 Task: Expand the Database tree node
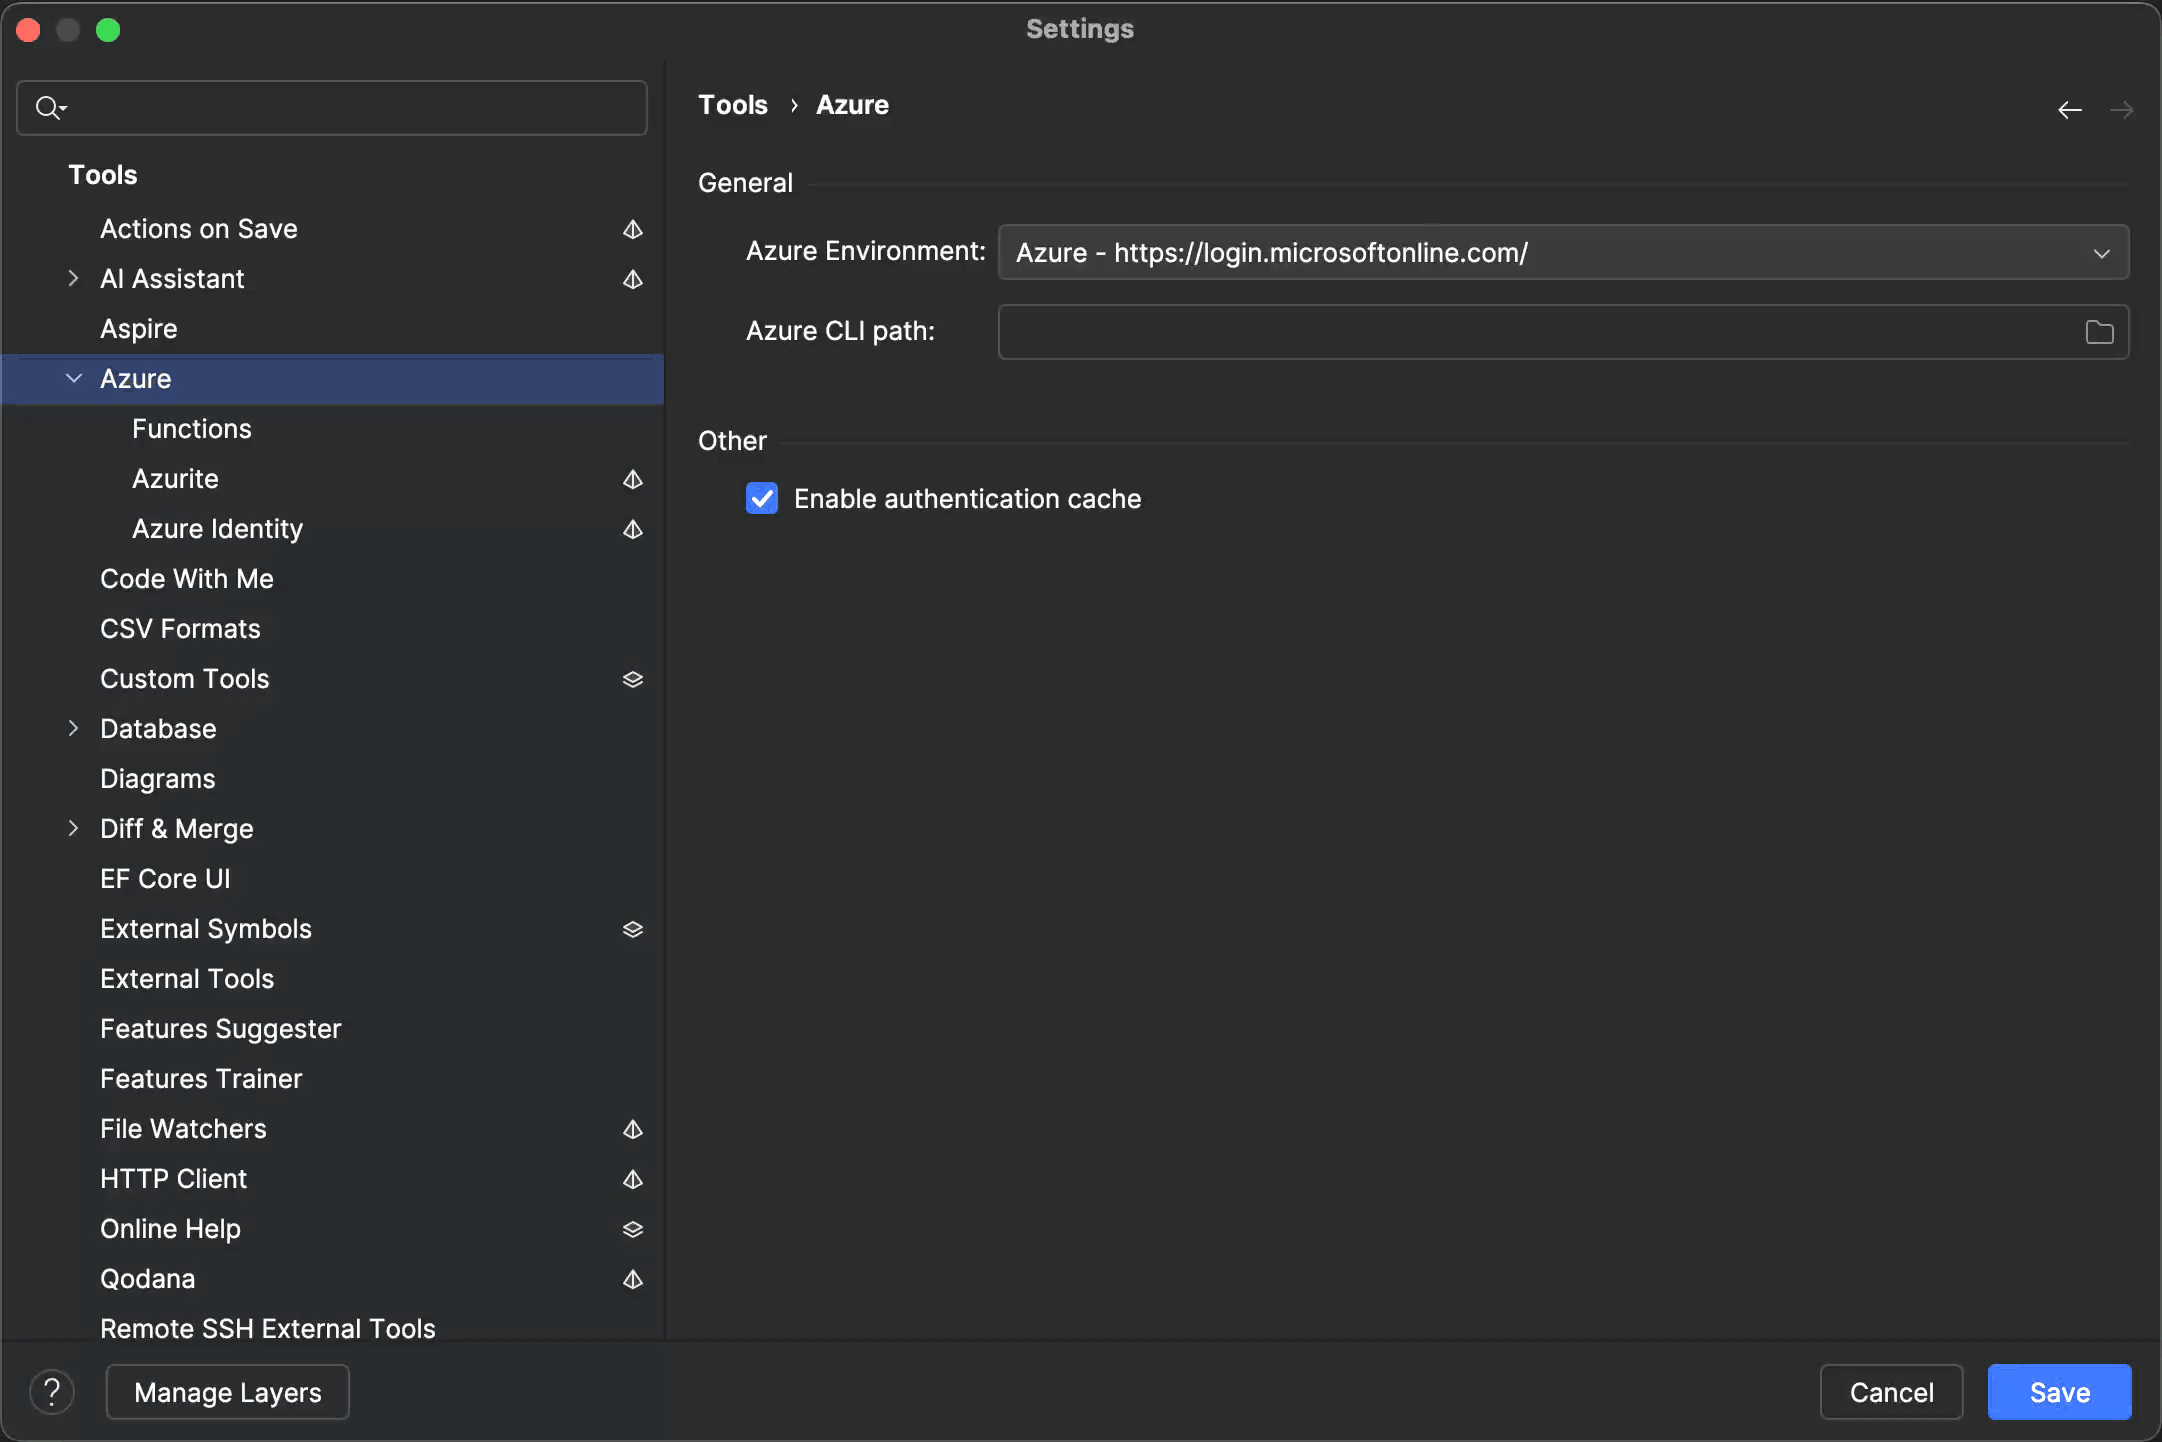click(x=73, y=728)
